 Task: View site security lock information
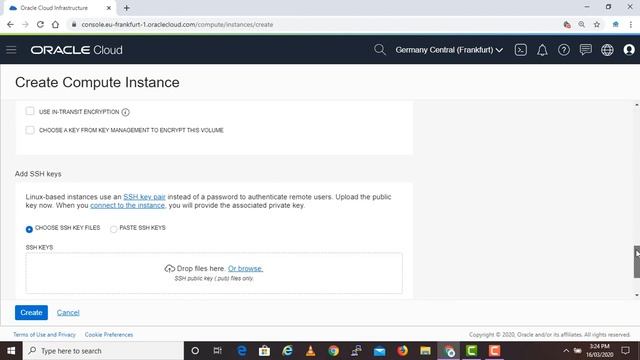74,24
